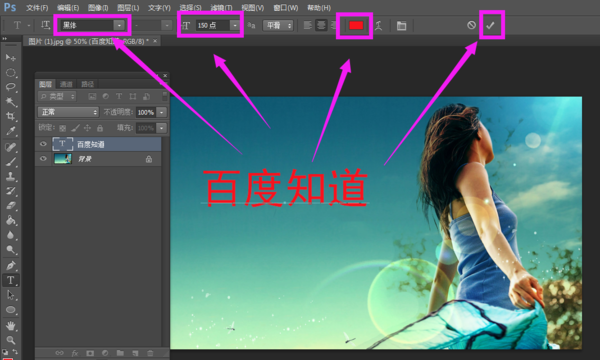Select the Path Selection tool

pyautogui.click(x=10, y=295)
